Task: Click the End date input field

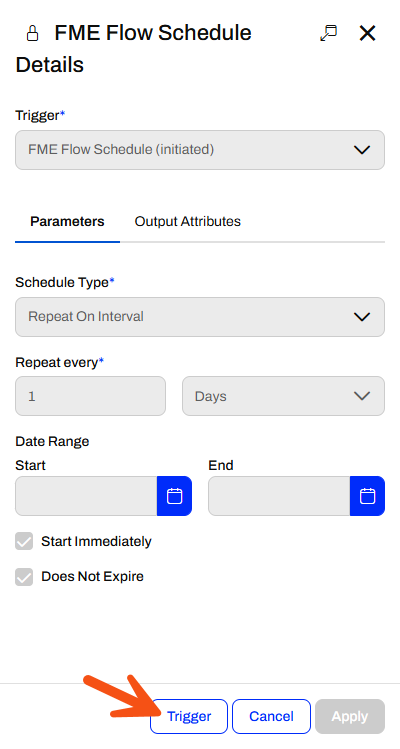Action: [x=279, y=496]
